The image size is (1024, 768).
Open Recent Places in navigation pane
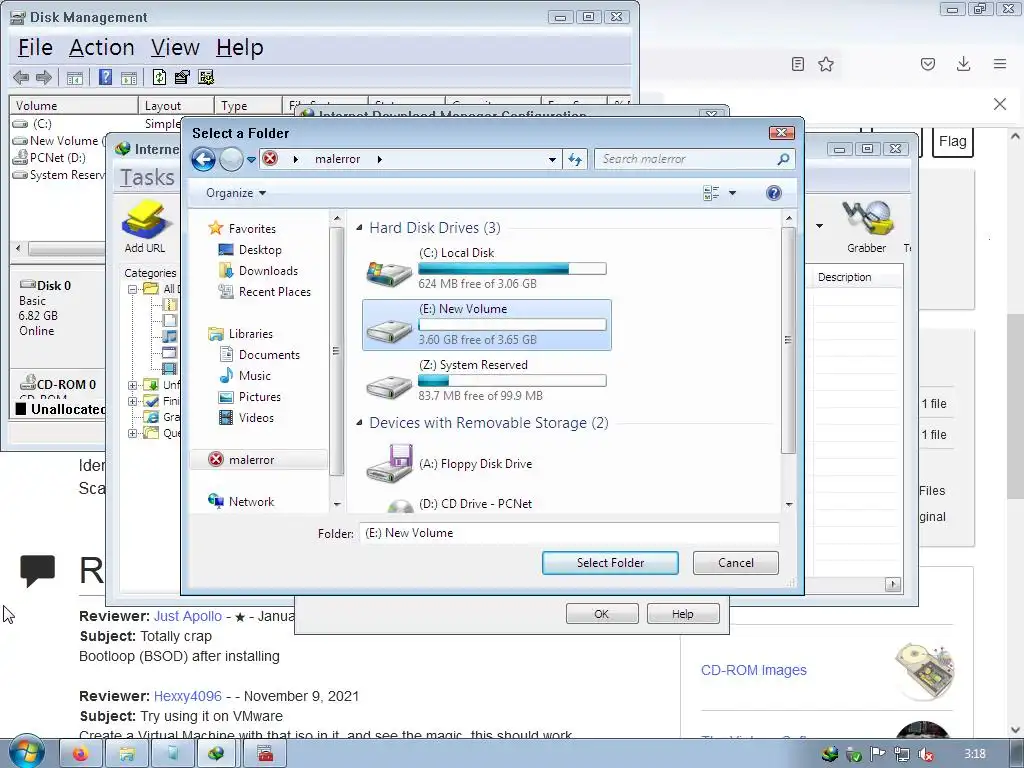coord(274,292)
